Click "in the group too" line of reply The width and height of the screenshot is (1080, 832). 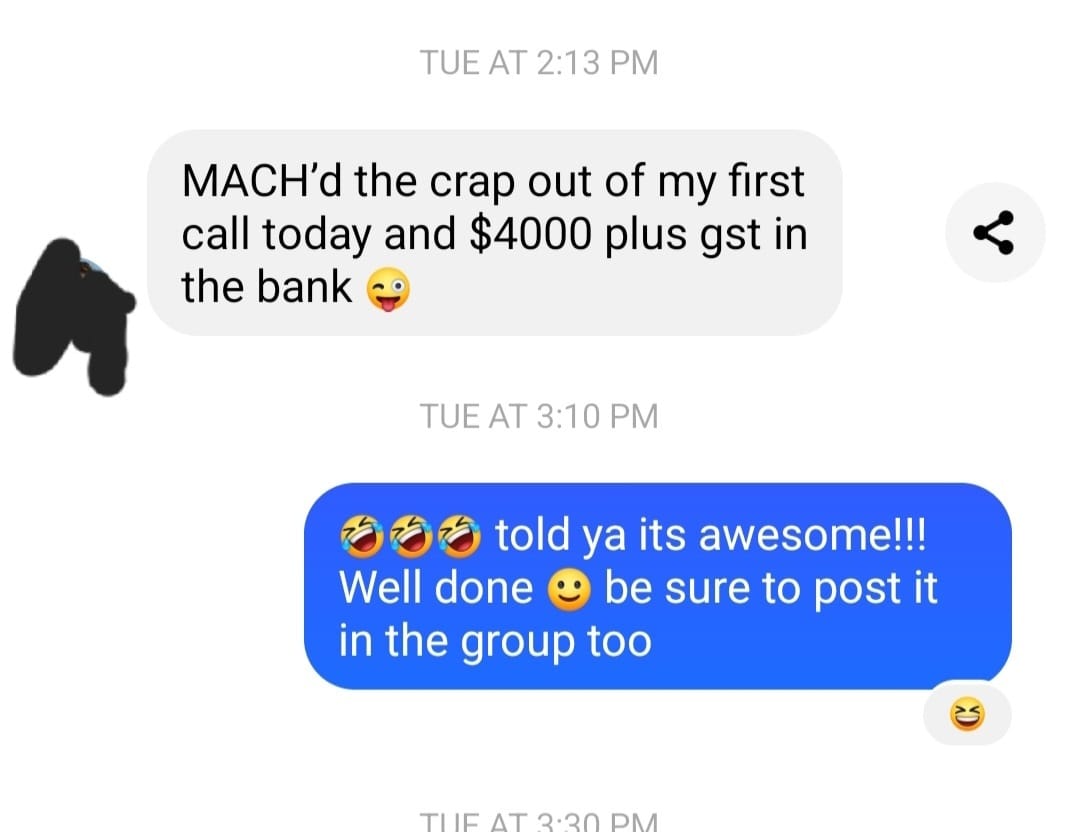click(495, 642)
